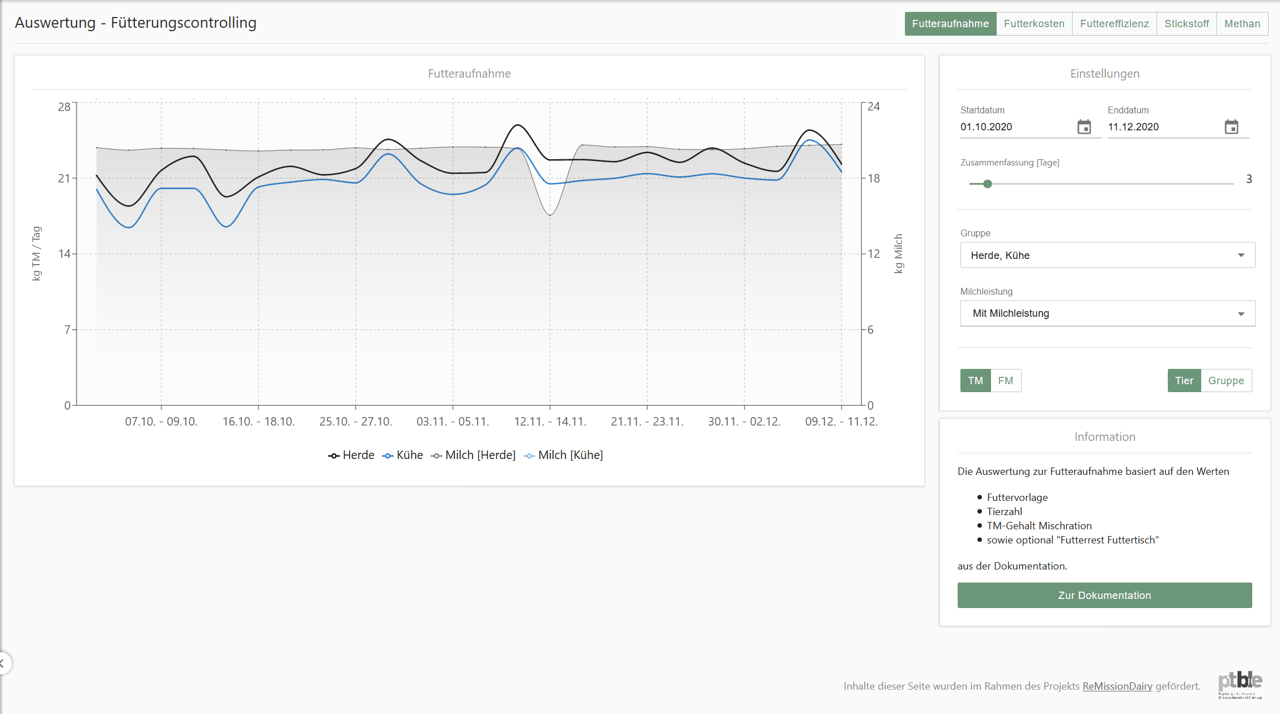Expand the Milchleistung dropdown
This screenshot has width=1280, height=714.
(1106, 314)
